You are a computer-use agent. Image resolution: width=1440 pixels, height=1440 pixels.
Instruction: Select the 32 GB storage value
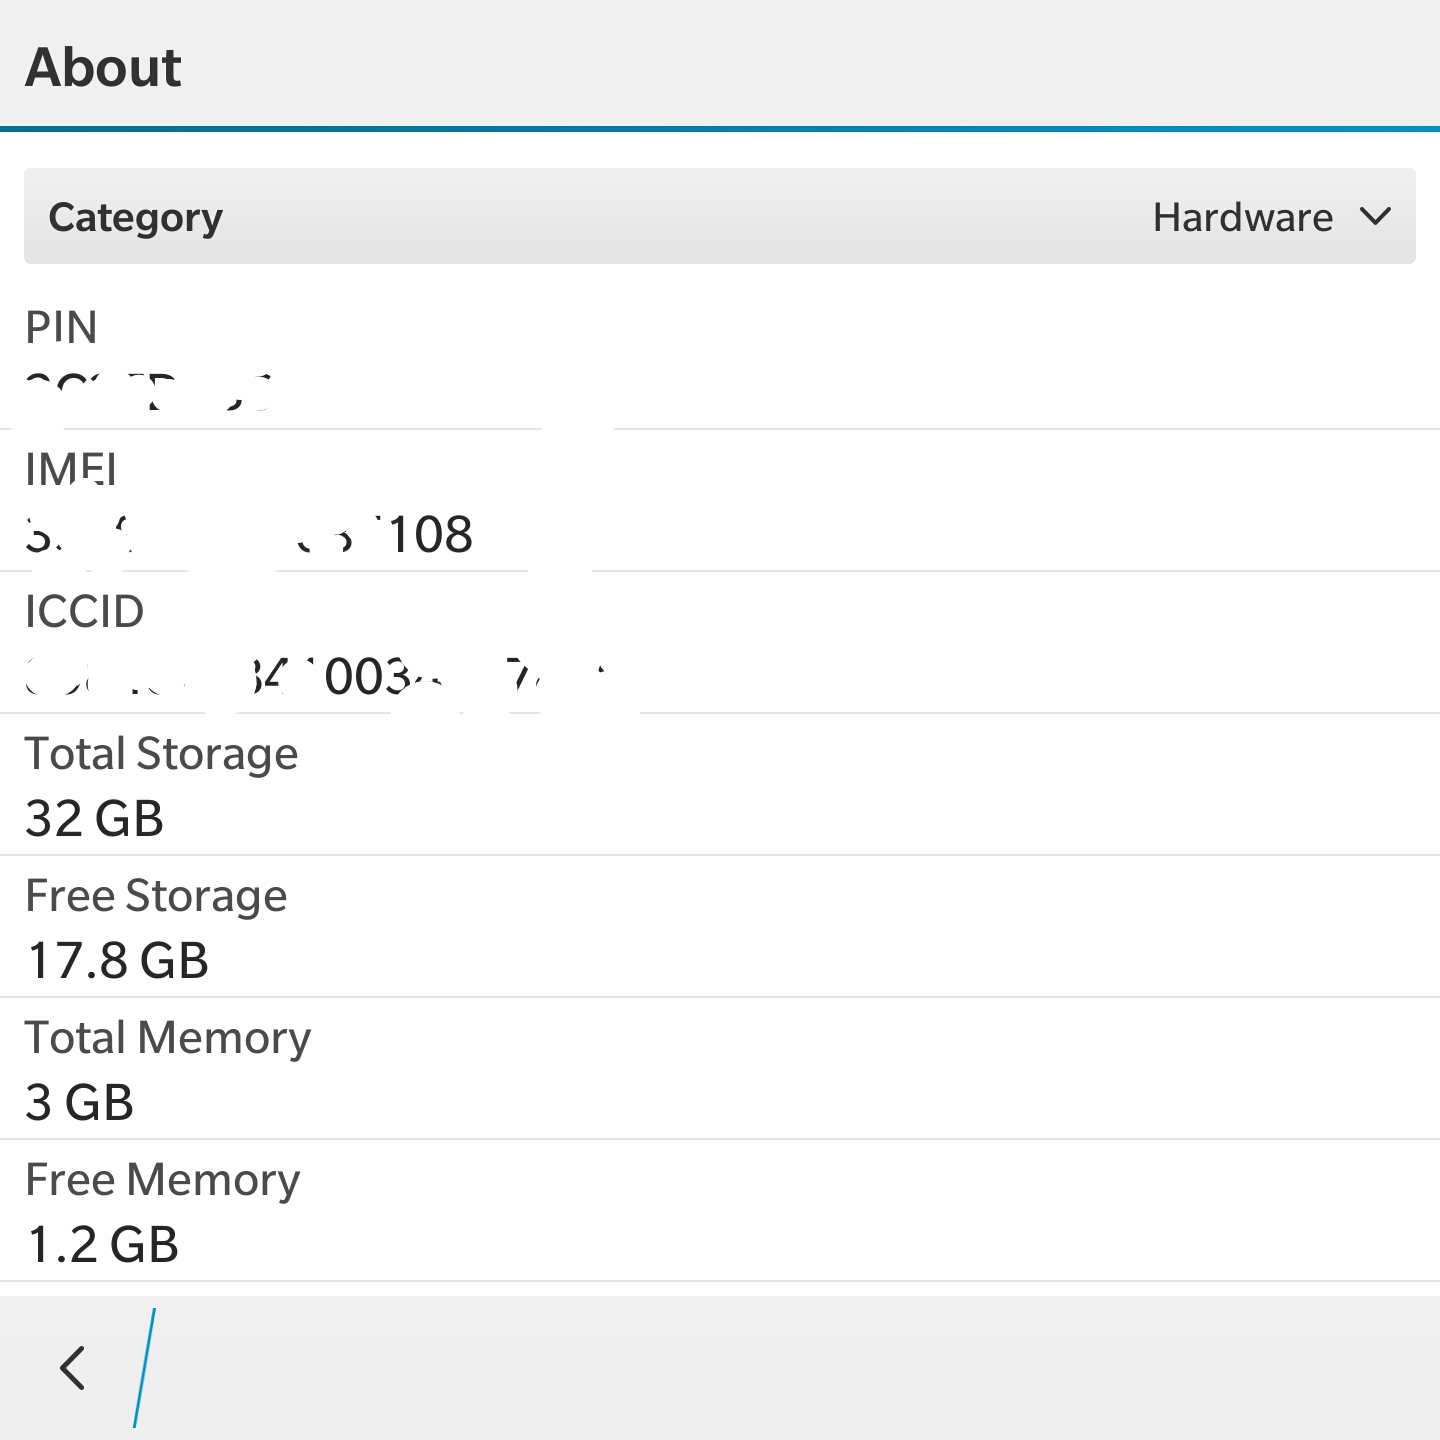[x=94, y=819]
